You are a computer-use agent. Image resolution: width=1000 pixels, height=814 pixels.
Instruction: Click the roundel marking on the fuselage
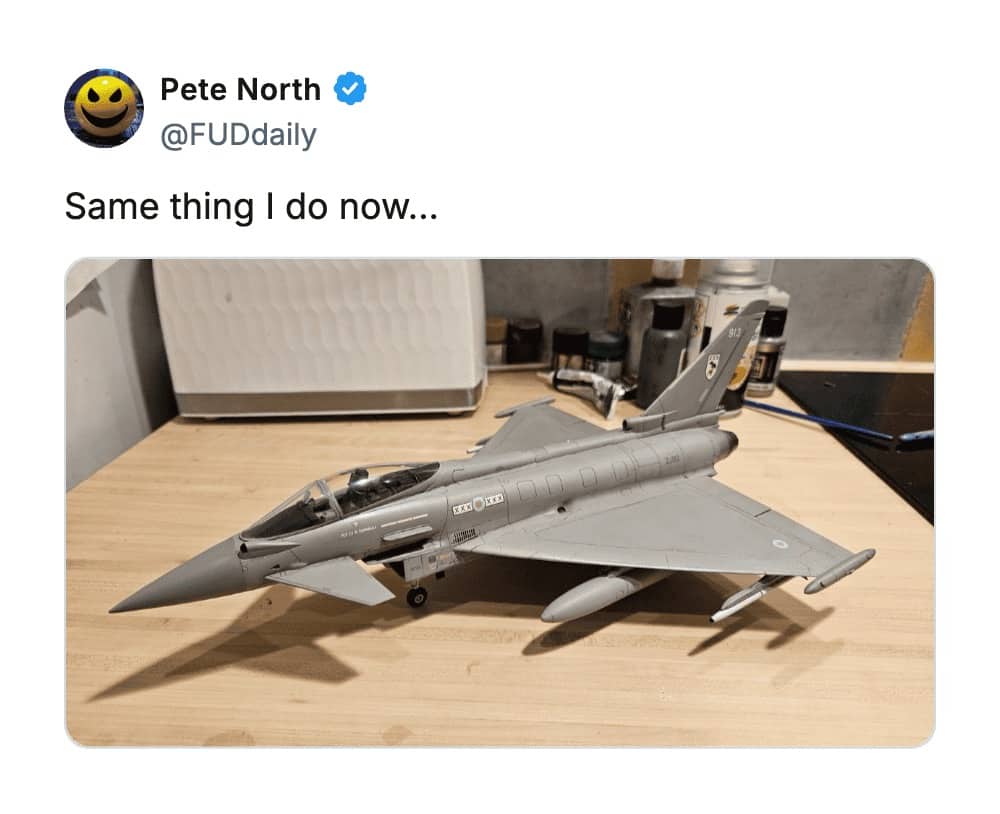pos(478,504)
